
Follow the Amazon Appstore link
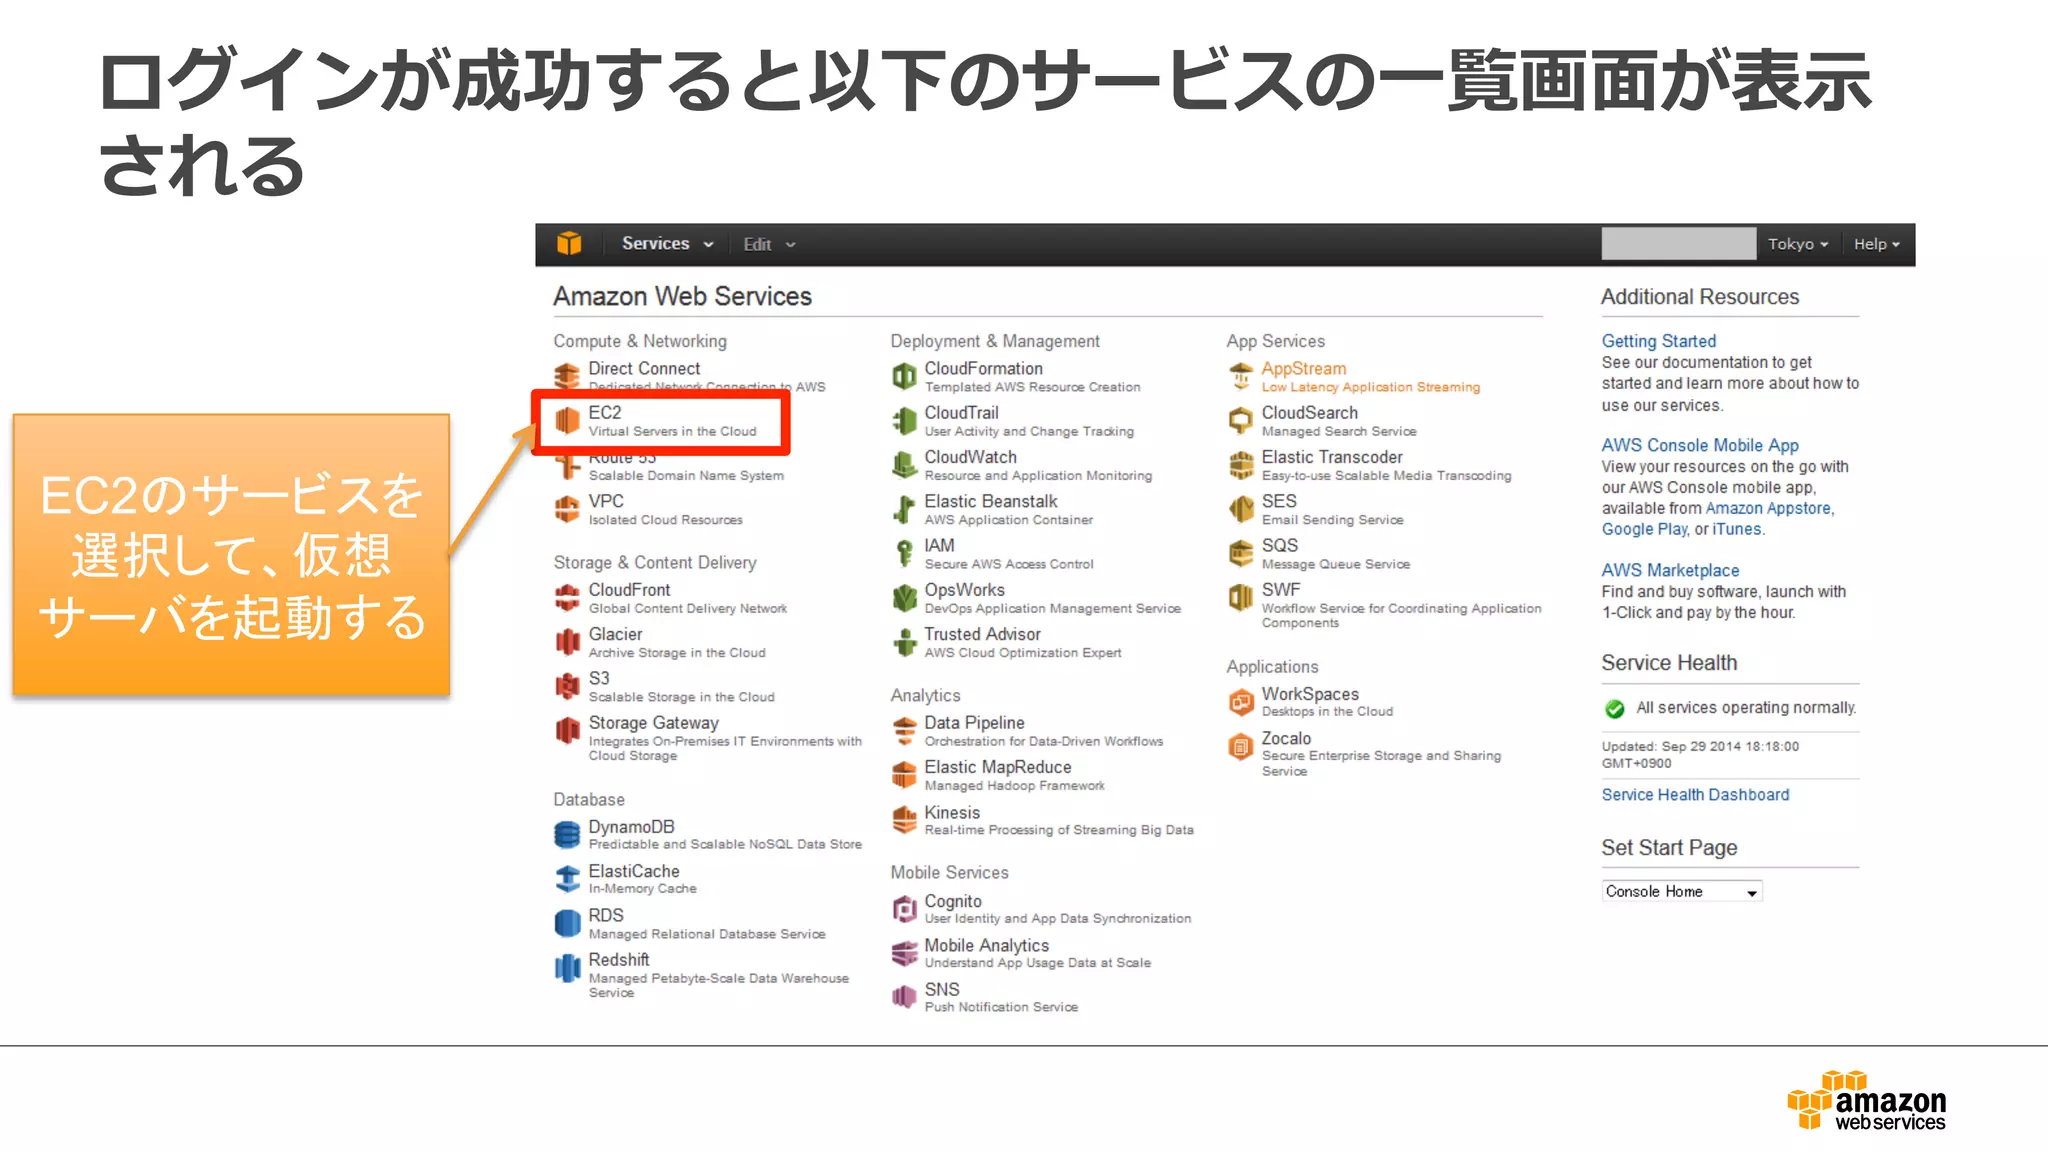click(x=1768, y=508)
